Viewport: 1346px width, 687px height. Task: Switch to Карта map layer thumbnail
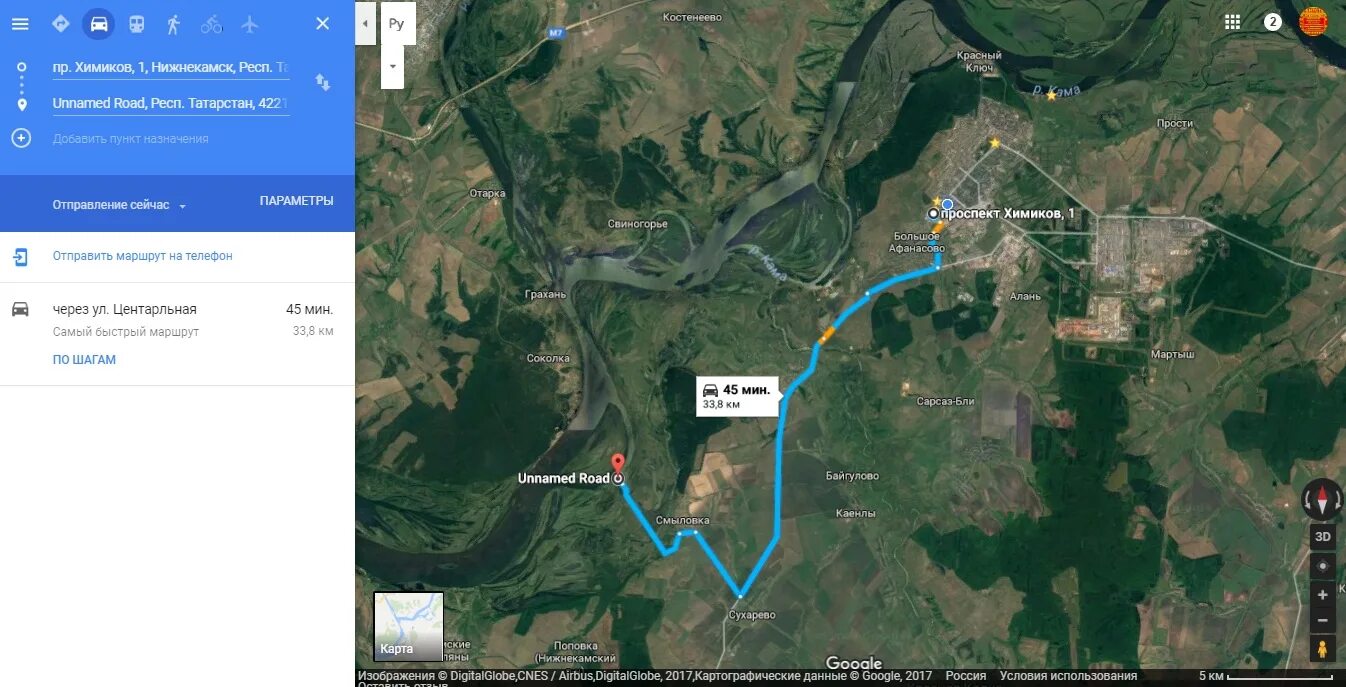408,626
